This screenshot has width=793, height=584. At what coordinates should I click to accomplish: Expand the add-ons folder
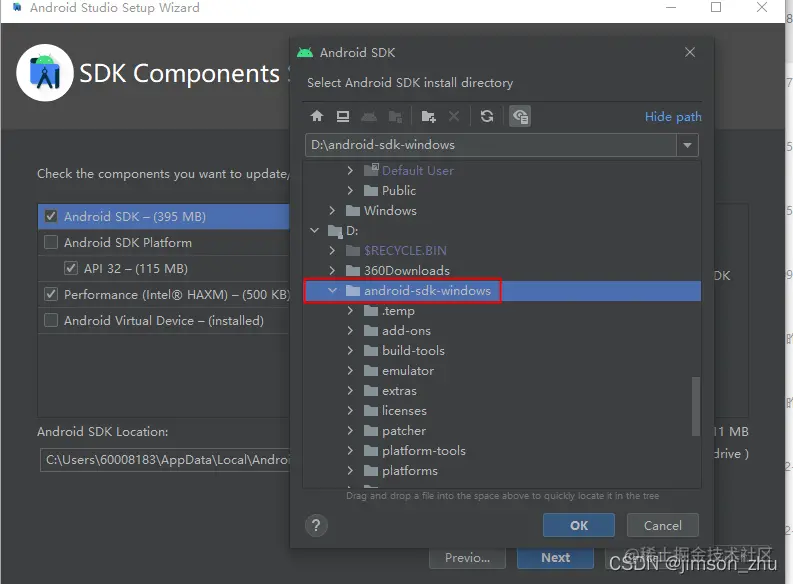tap(350, 331)
